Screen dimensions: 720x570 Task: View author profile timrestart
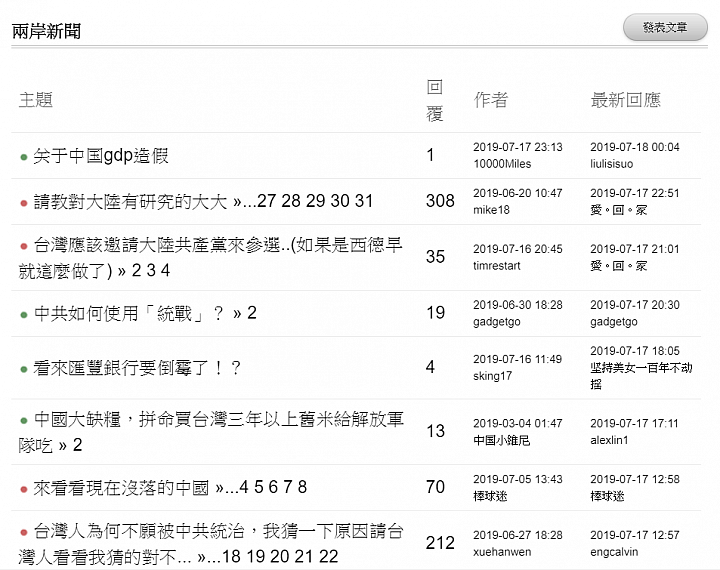click(x=497, y=266)
